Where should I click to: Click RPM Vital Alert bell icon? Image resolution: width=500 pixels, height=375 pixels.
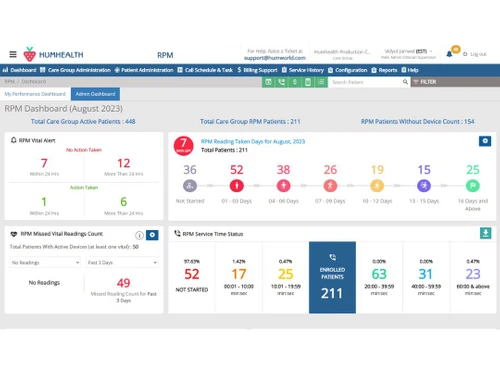(13, 140)
